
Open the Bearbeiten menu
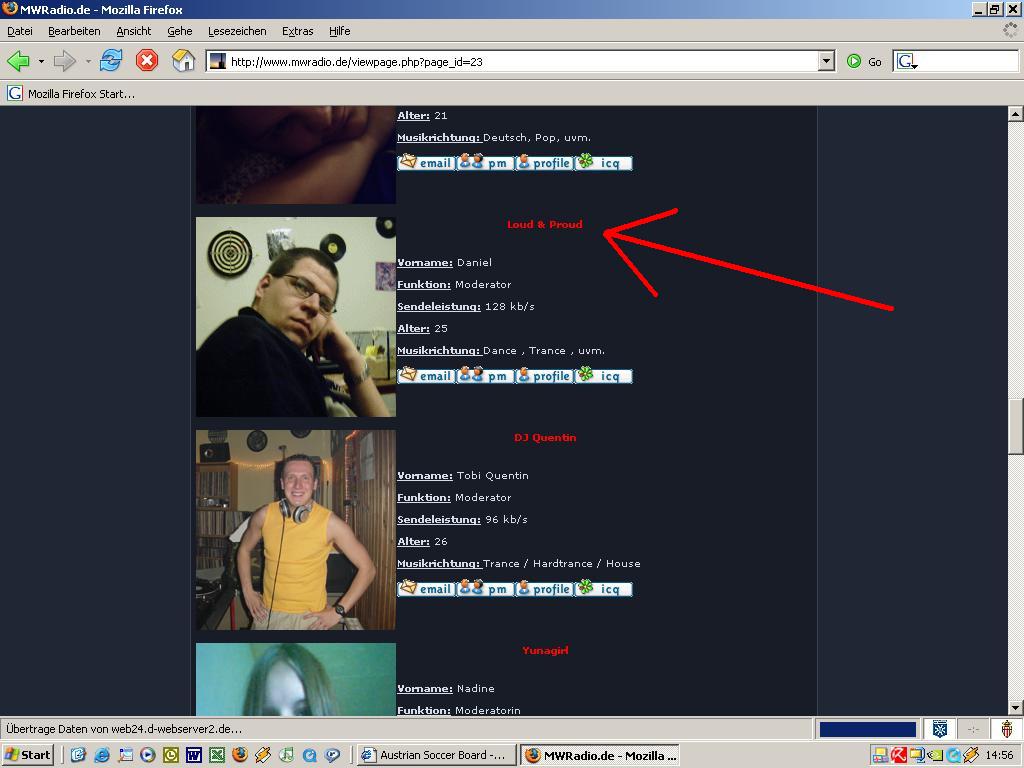[x=74, y=31]
